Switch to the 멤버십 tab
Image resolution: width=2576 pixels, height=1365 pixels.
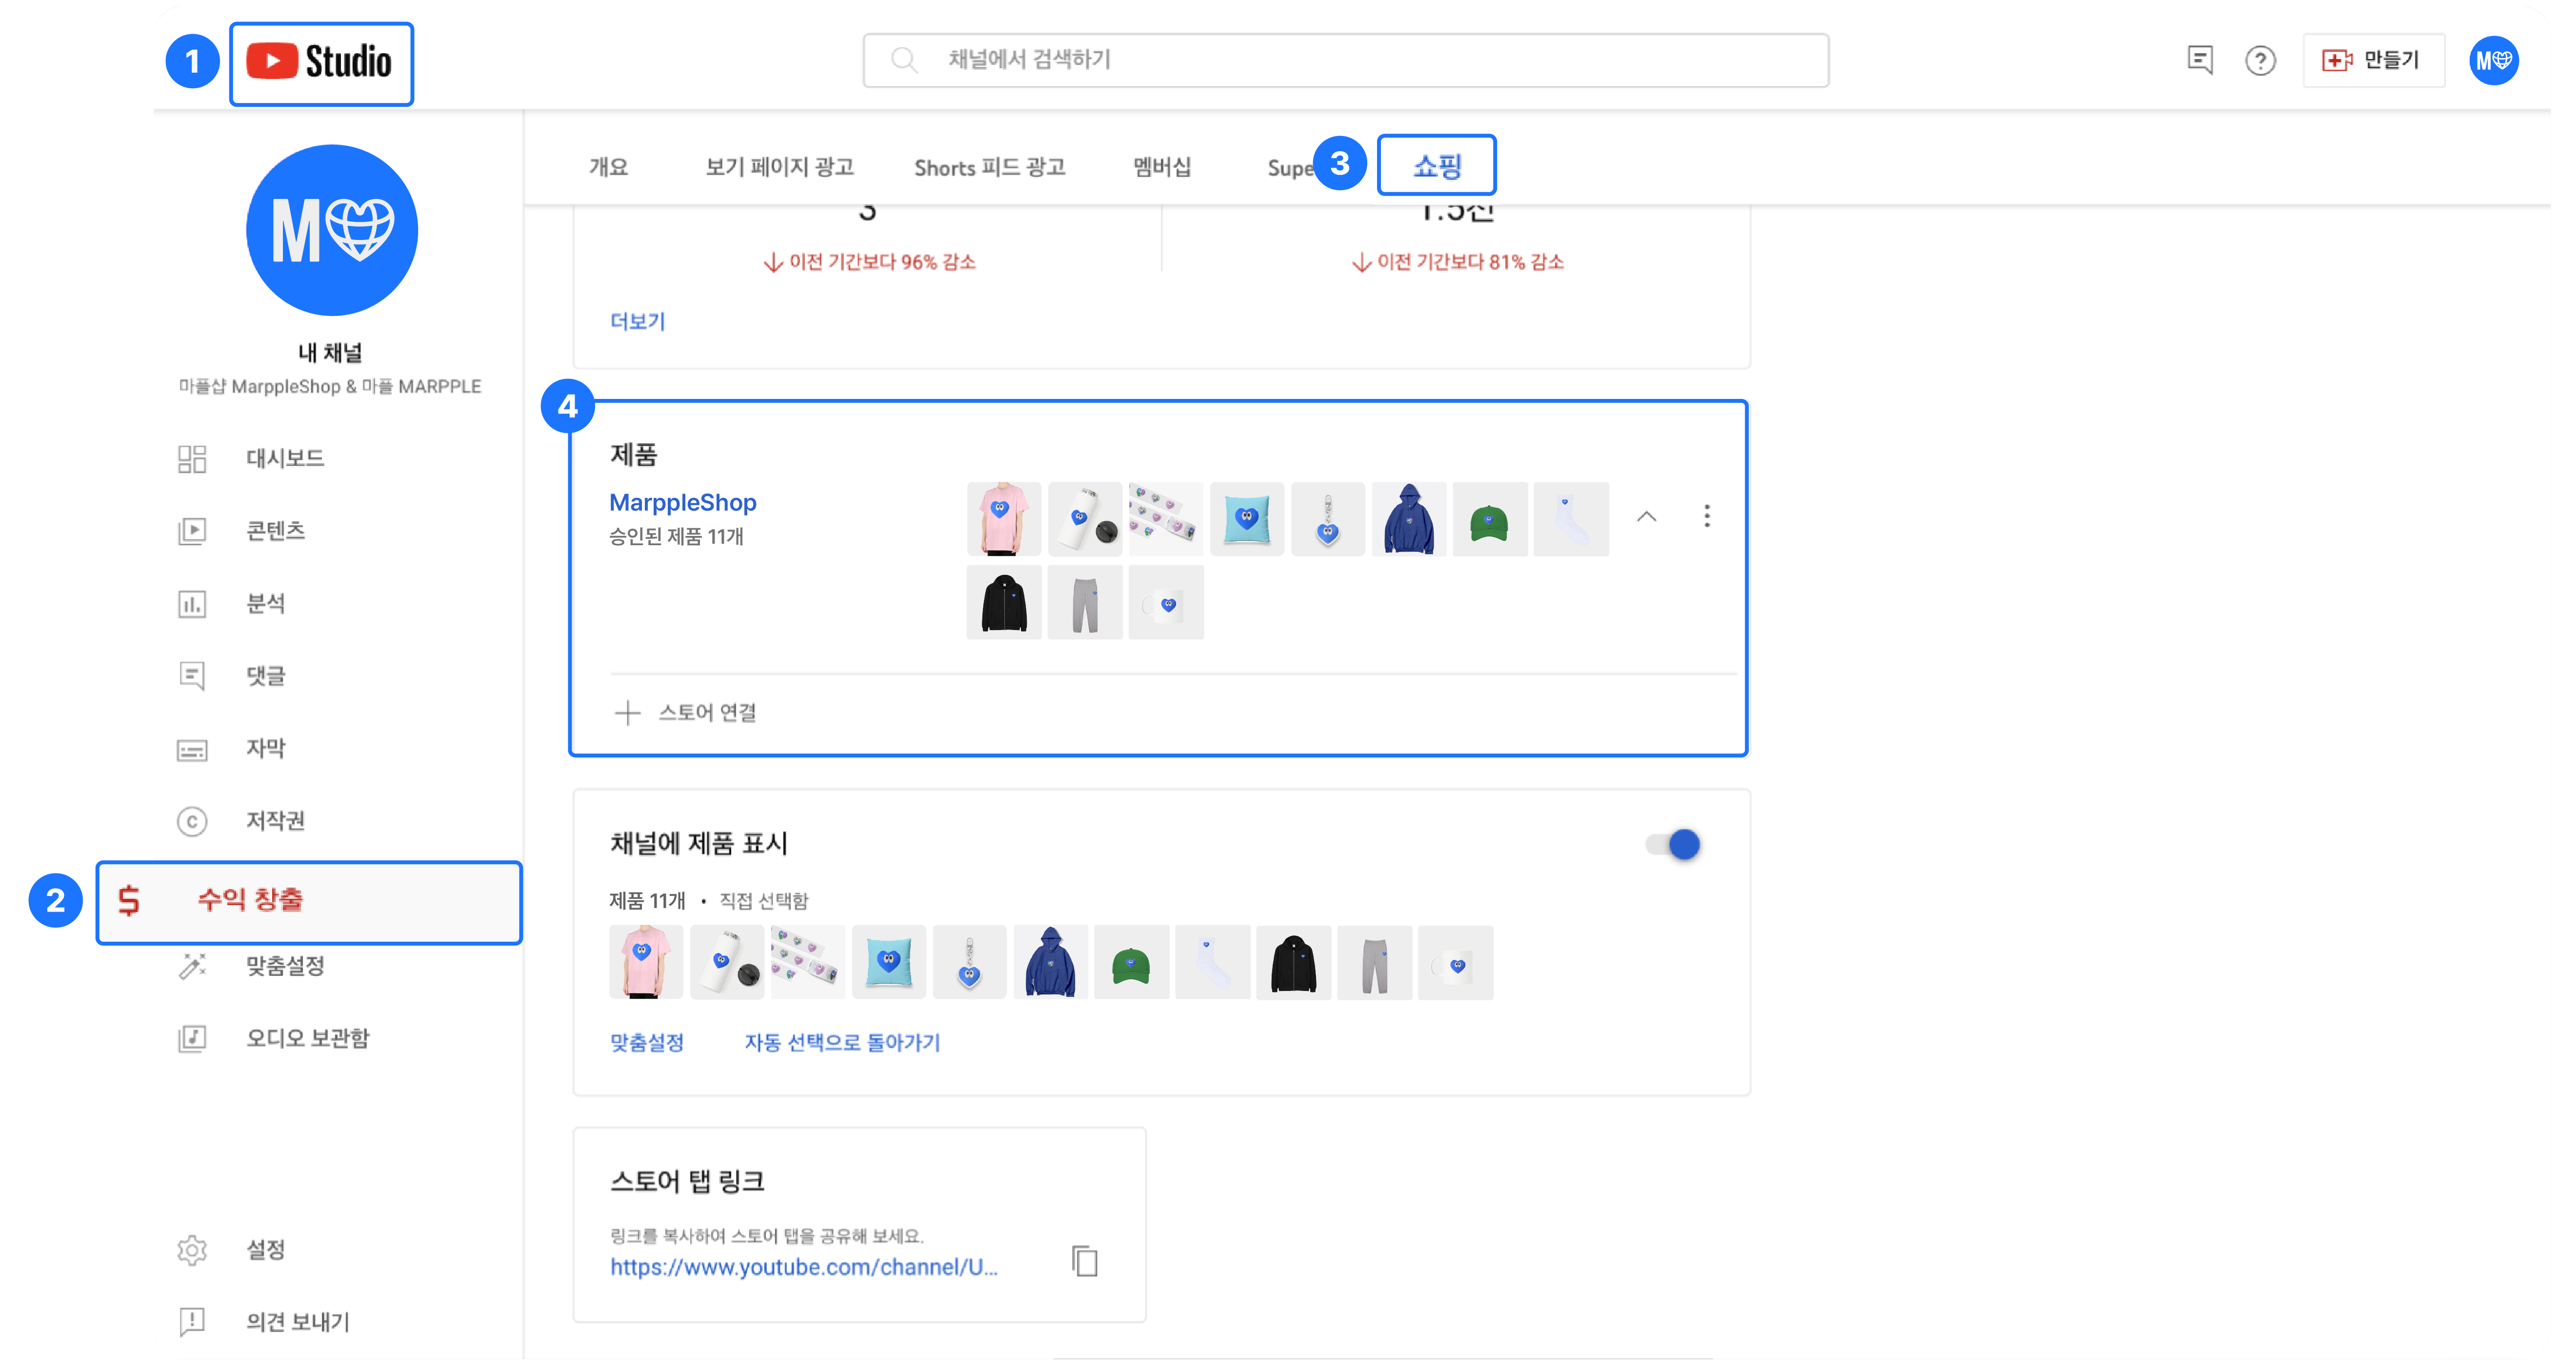coord(1161,167)
